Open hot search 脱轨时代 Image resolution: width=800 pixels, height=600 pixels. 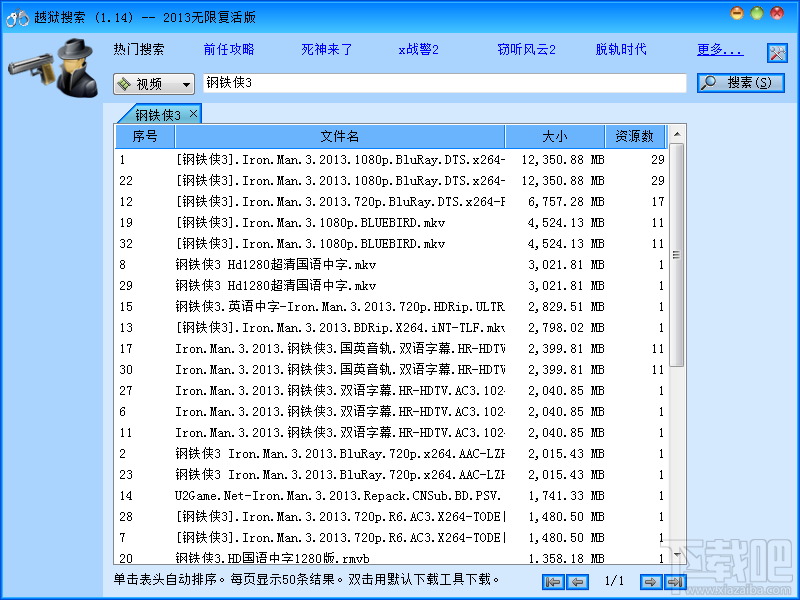pos(621,49)
